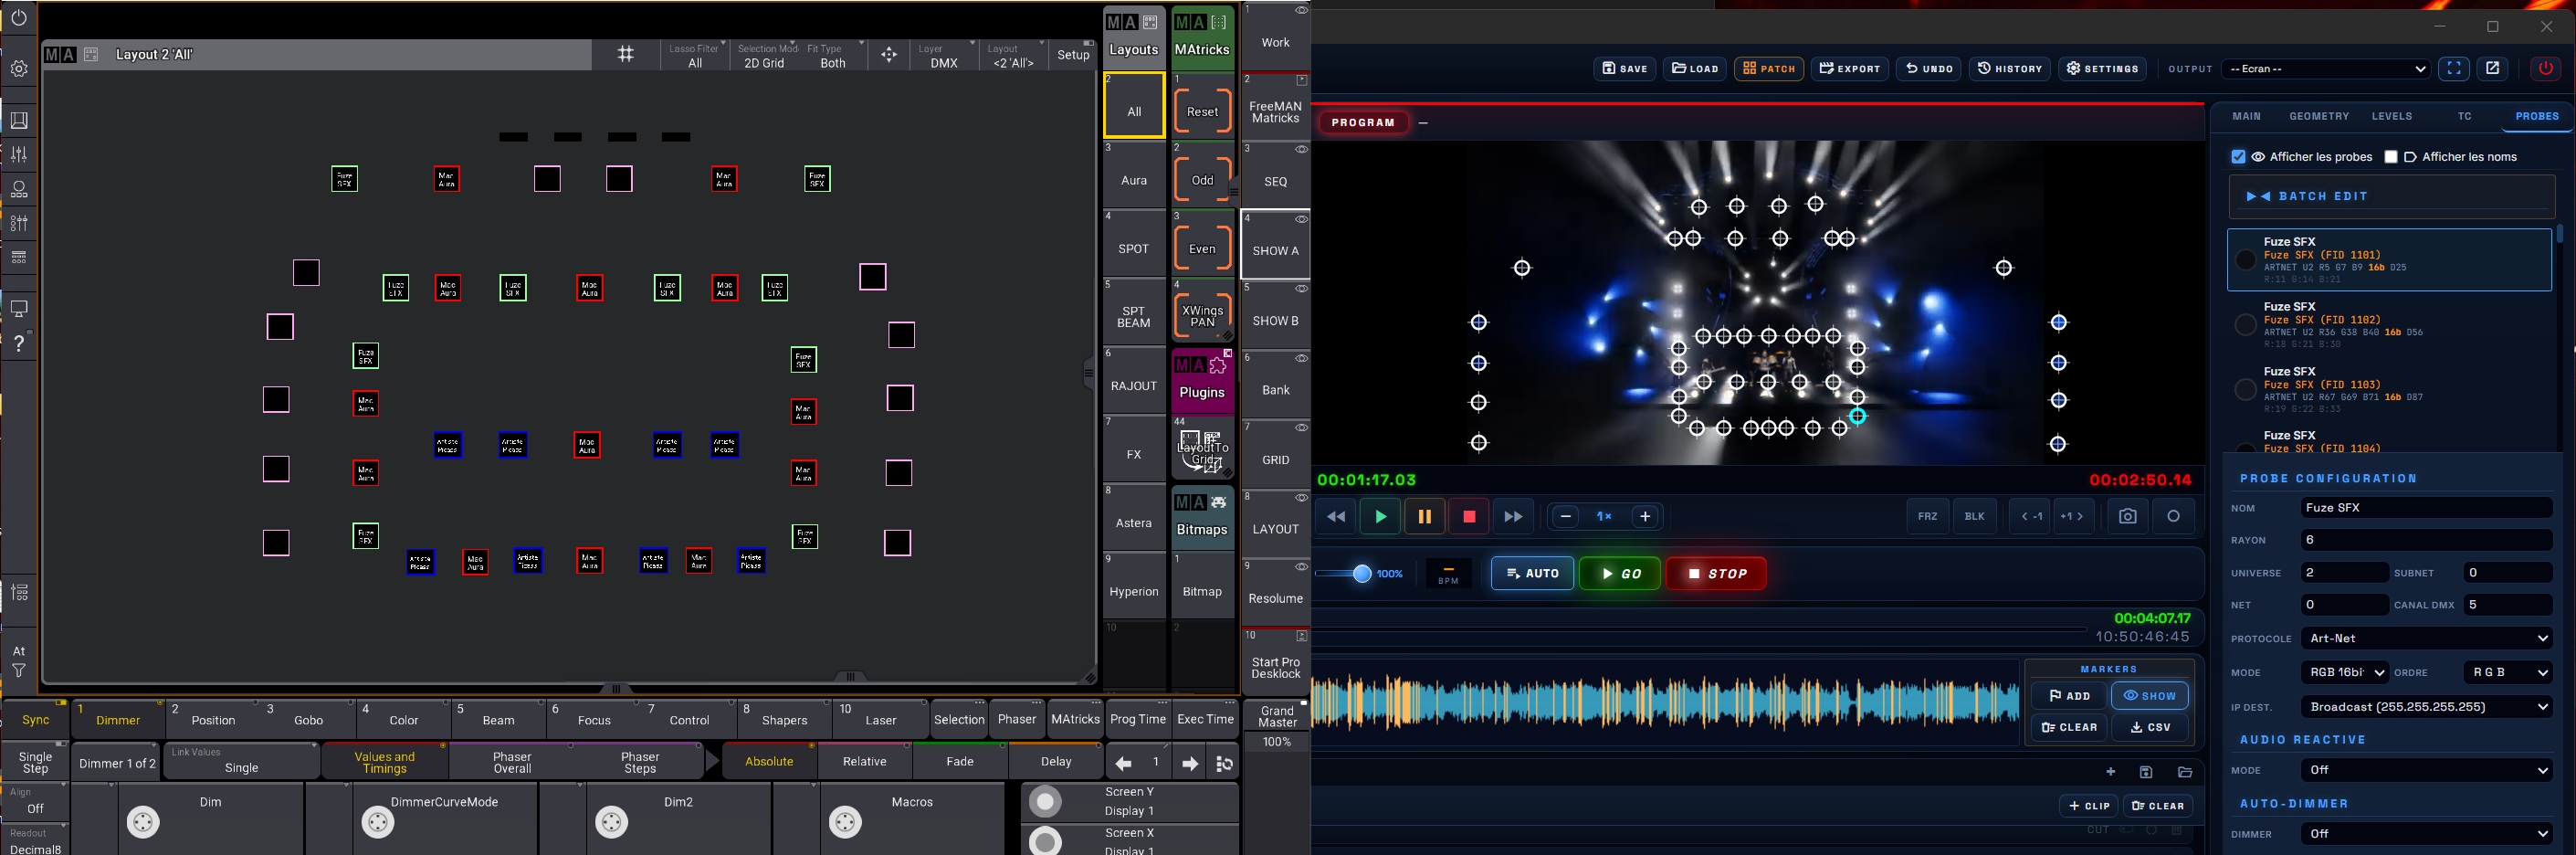Click the red square stop transport button
The image size is (2576, 855).
point(1469,517)
